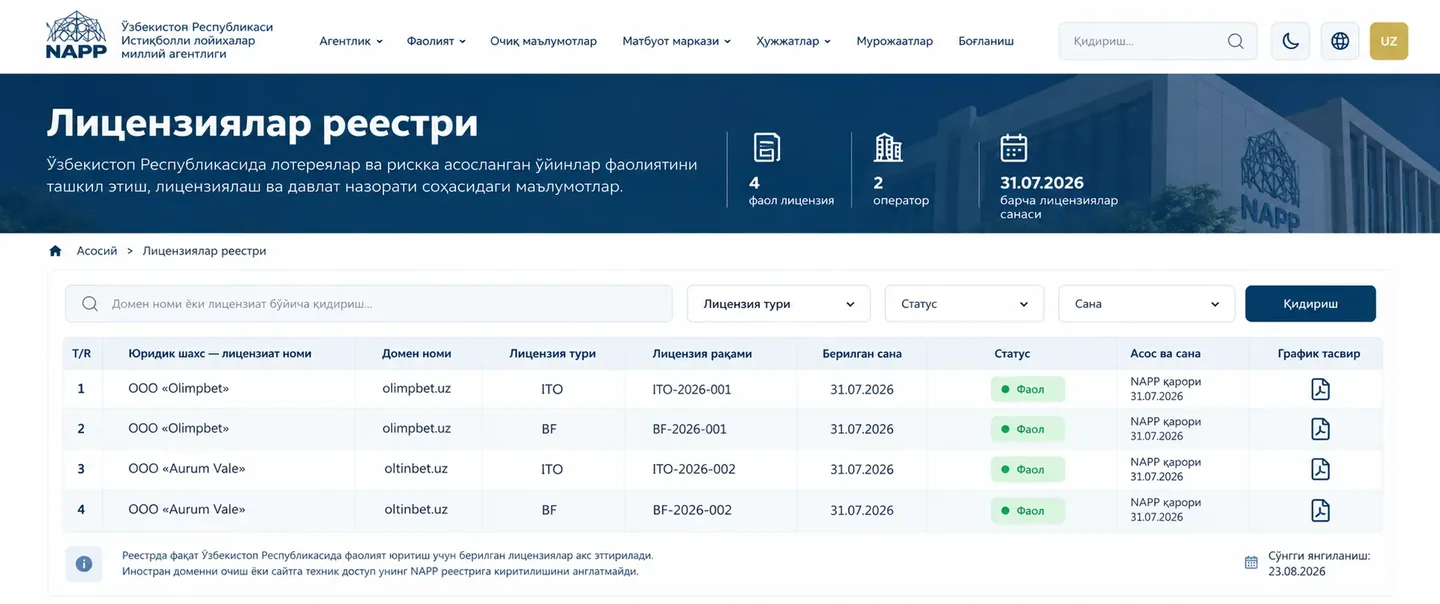Click olimpbet.uz in row 1
The width and height of the screenshot is (1440, 604).
click(x=417, y=389)
